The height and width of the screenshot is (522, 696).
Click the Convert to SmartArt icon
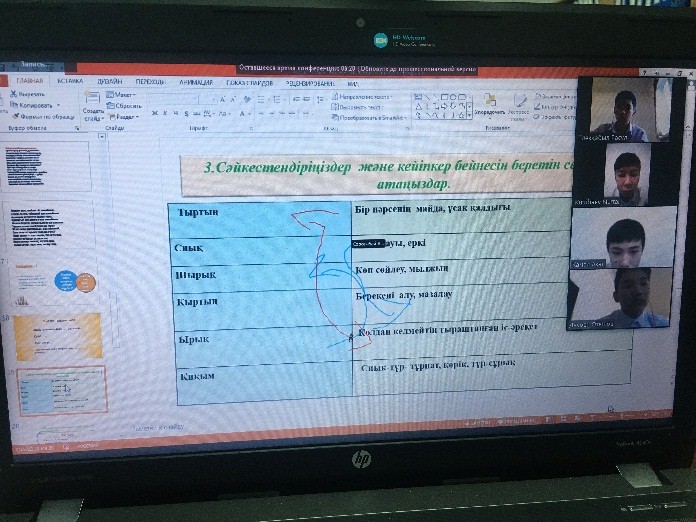click(x=372, y=116)
